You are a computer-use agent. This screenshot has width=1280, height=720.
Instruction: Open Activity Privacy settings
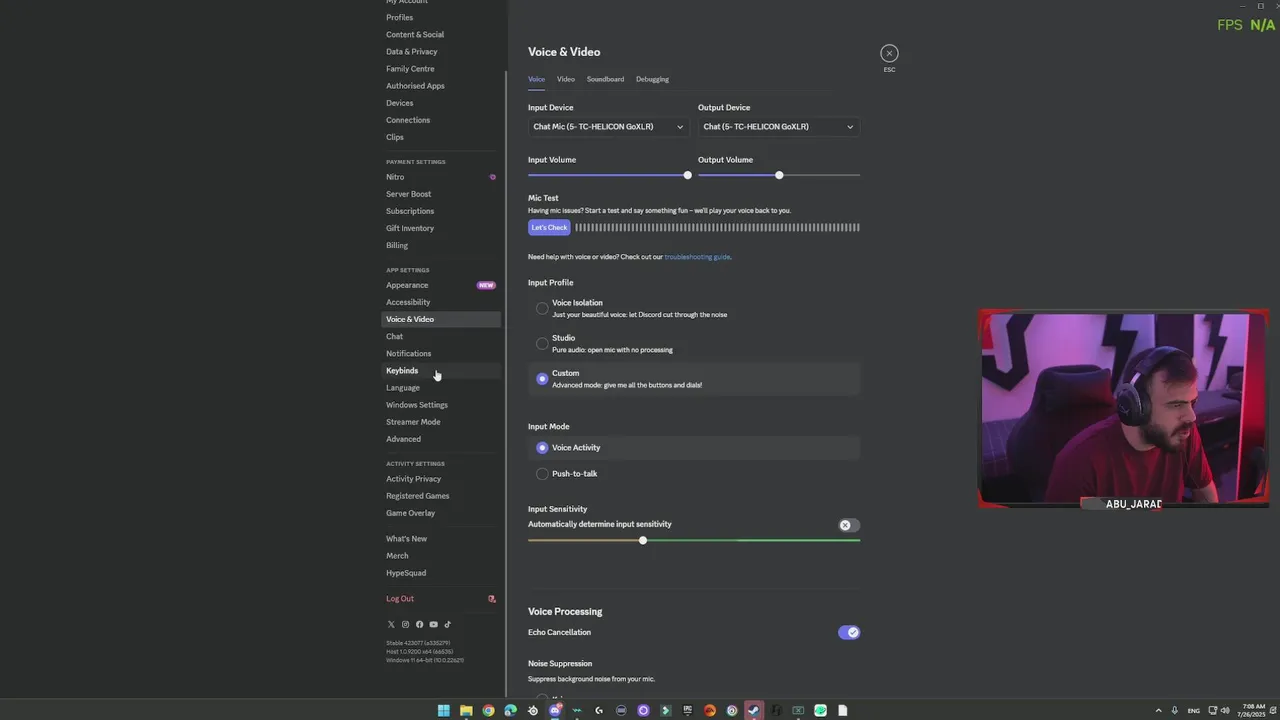441,479
